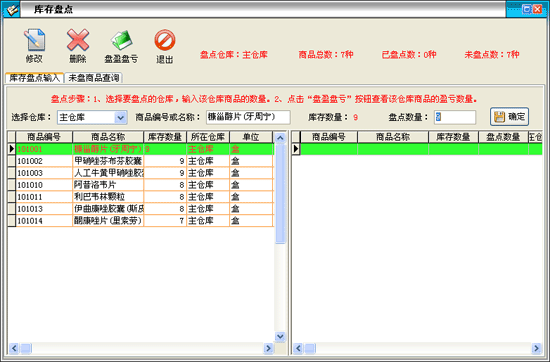Click the 盘点数量 input field
Viewport: 550px width, 362px height.
pyautogui.click(x=455, y=117)
